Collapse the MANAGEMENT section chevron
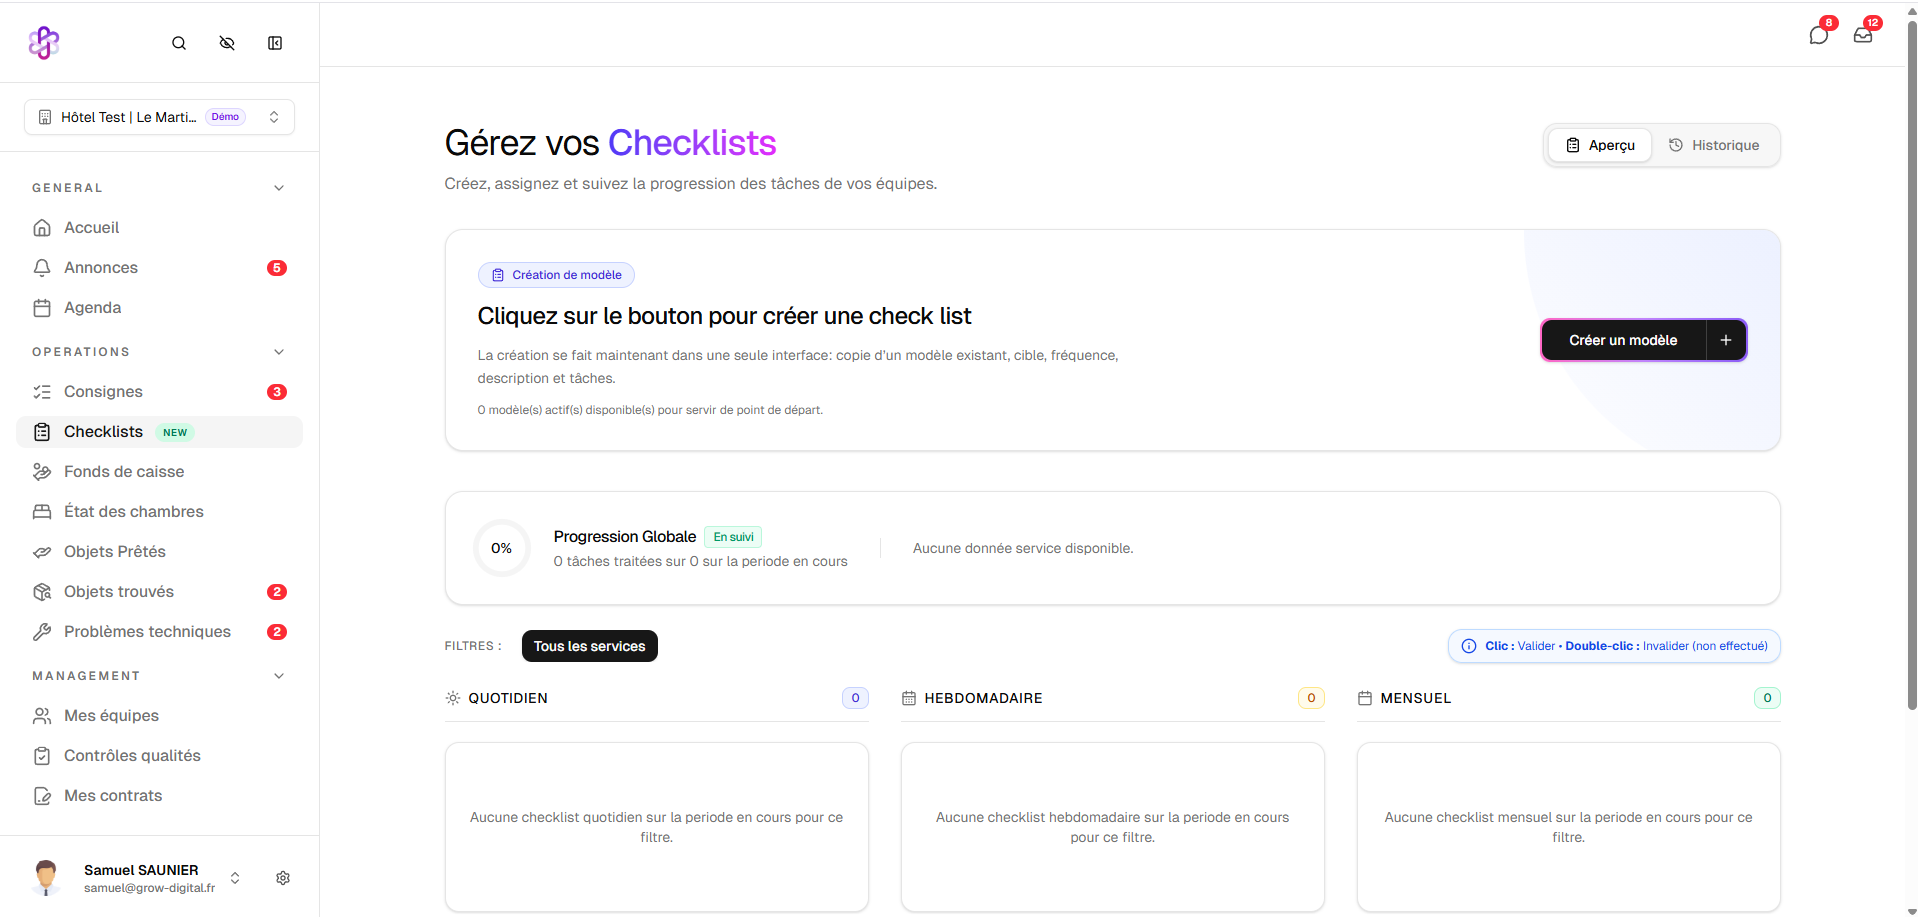Image resolution: width=1918 pixels, height=917 pixels. click(x=279, y=676)
